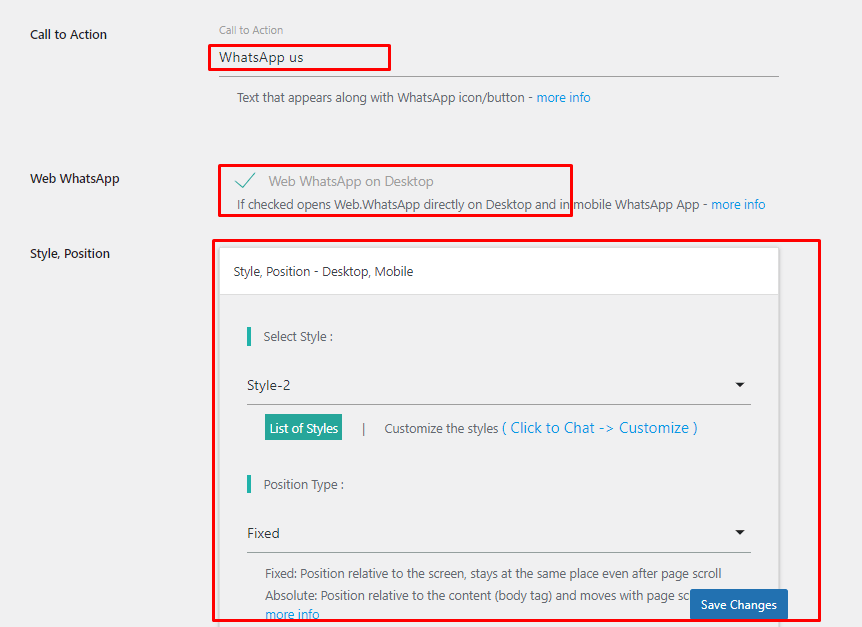
Task: Click the 'Web WhatsApp' left-side label
Action: coord(75,179)
